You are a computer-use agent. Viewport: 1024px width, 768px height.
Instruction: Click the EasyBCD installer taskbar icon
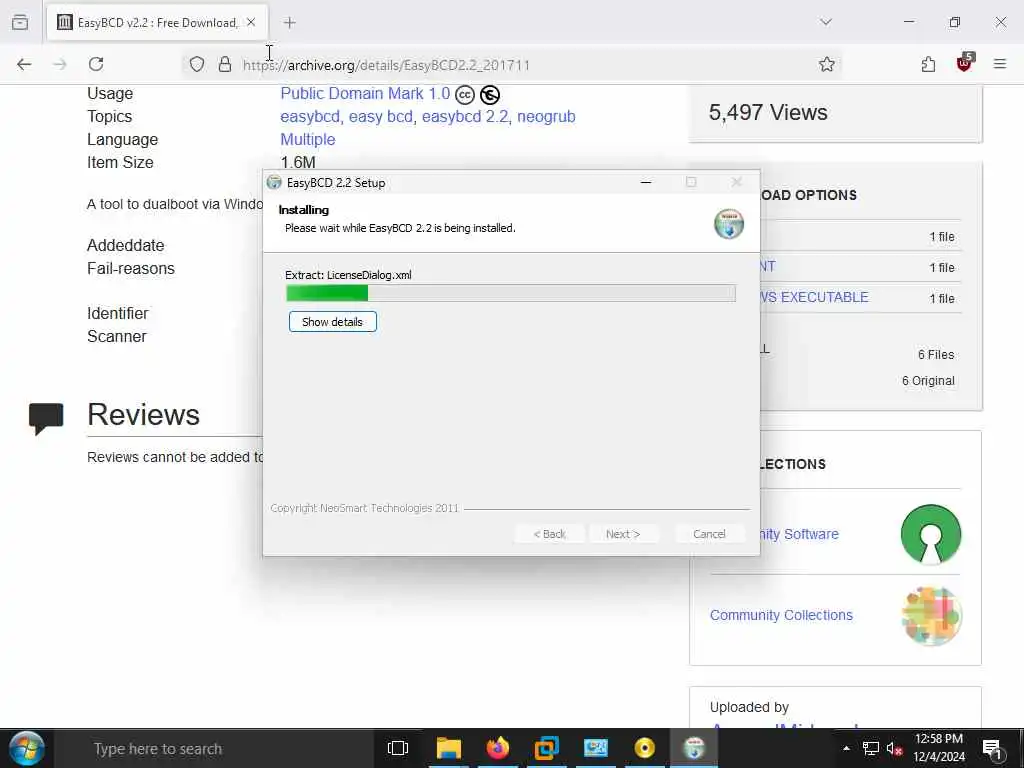coord(694,748)
